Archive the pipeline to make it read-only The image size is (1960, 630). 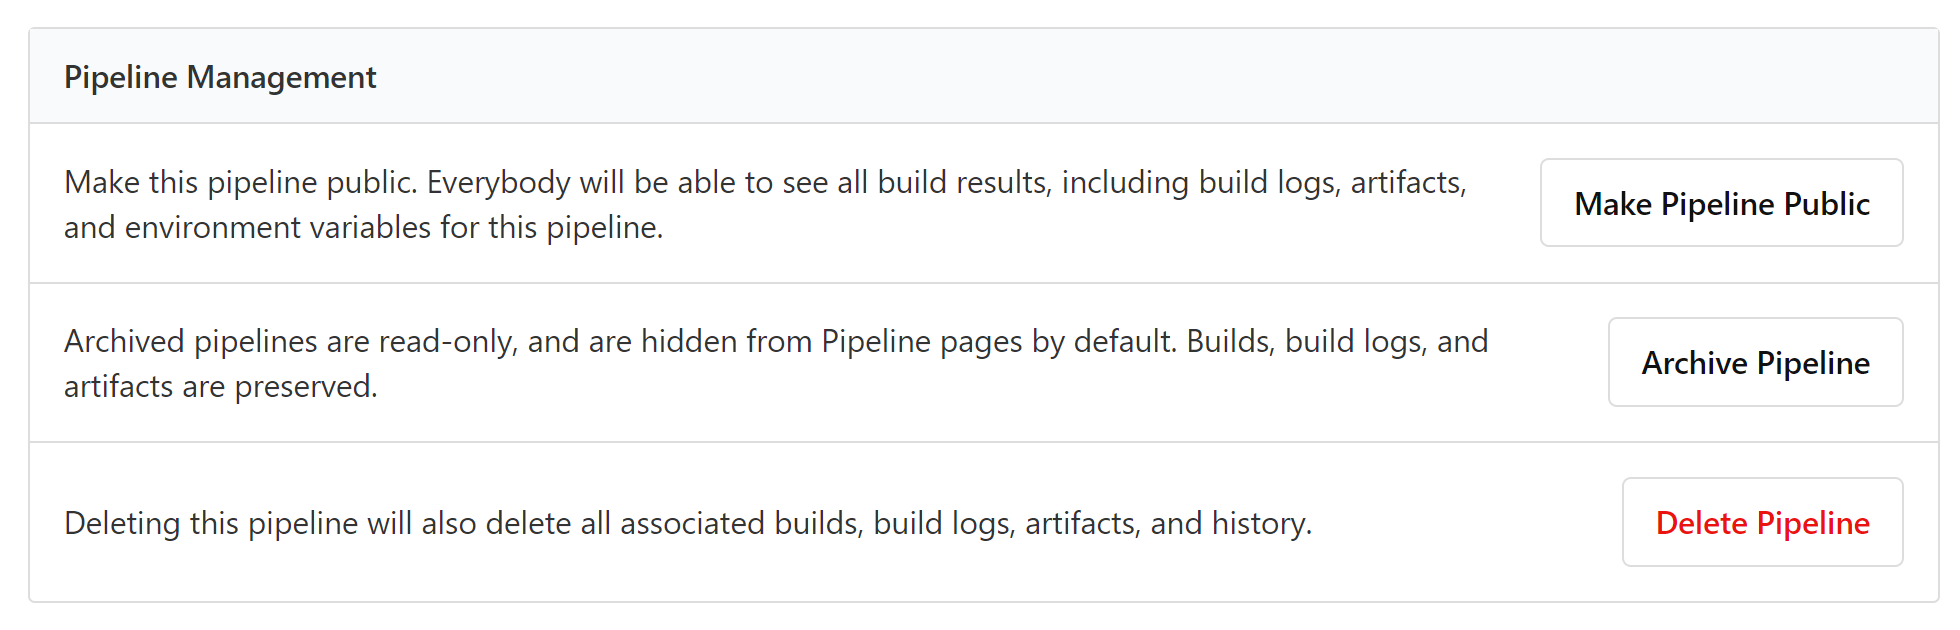(x=1755, y=363)
